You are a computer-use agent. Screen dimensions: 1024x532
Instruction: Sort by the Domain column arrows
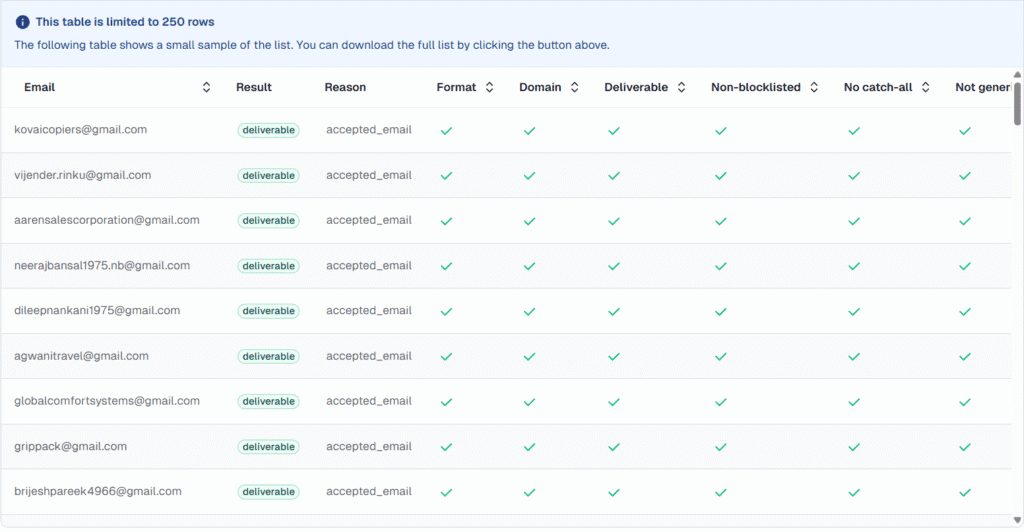coord(574,88)
